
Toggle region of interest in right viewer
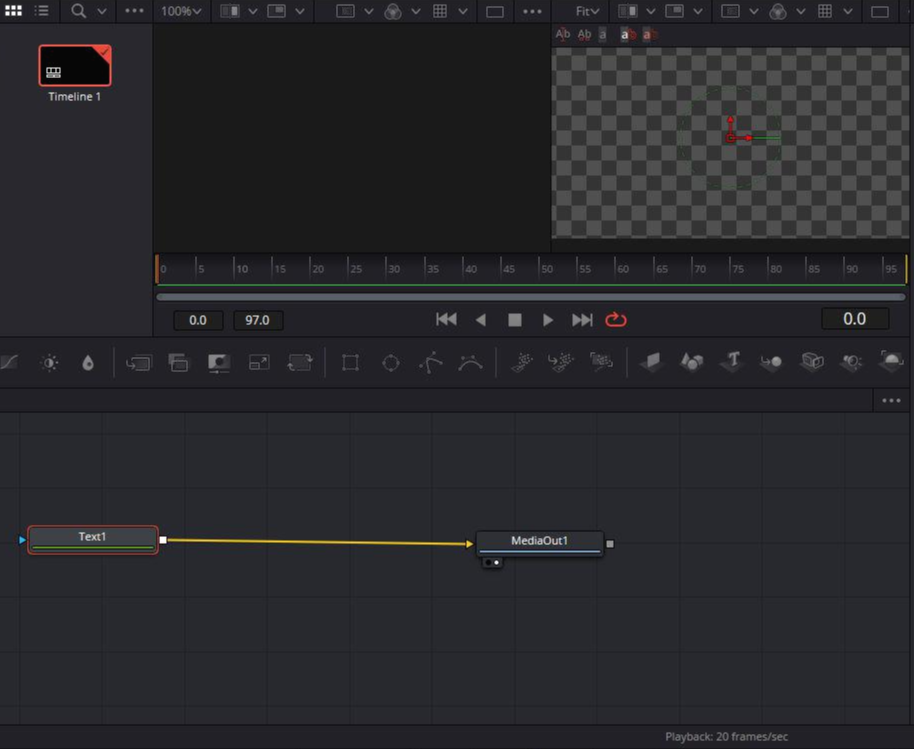tap(730, 11)
